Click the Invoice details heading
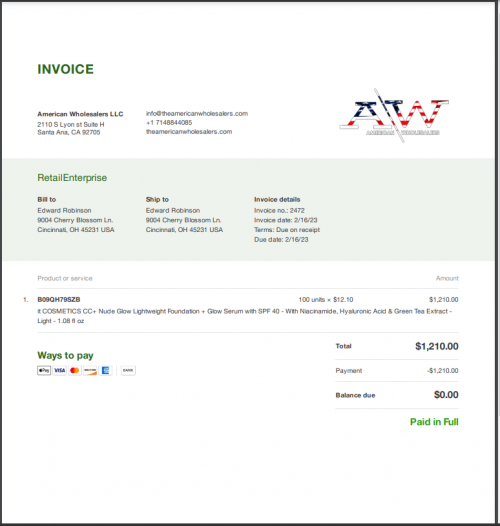This screenshot has width=500, height=526. pos(277,199)
